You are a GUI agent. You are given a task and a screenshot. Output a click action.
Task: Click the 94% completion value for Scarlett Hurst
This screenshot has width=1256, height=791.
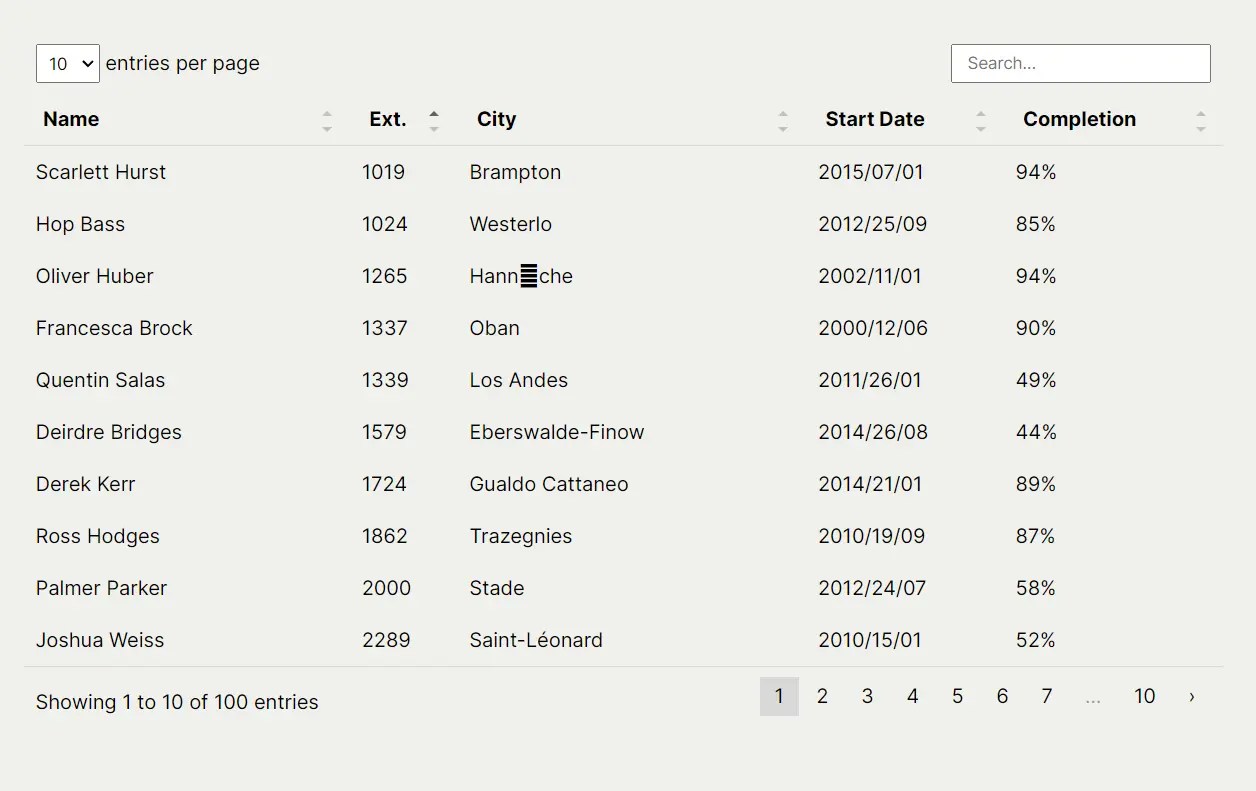click(x=1035, y=172)
